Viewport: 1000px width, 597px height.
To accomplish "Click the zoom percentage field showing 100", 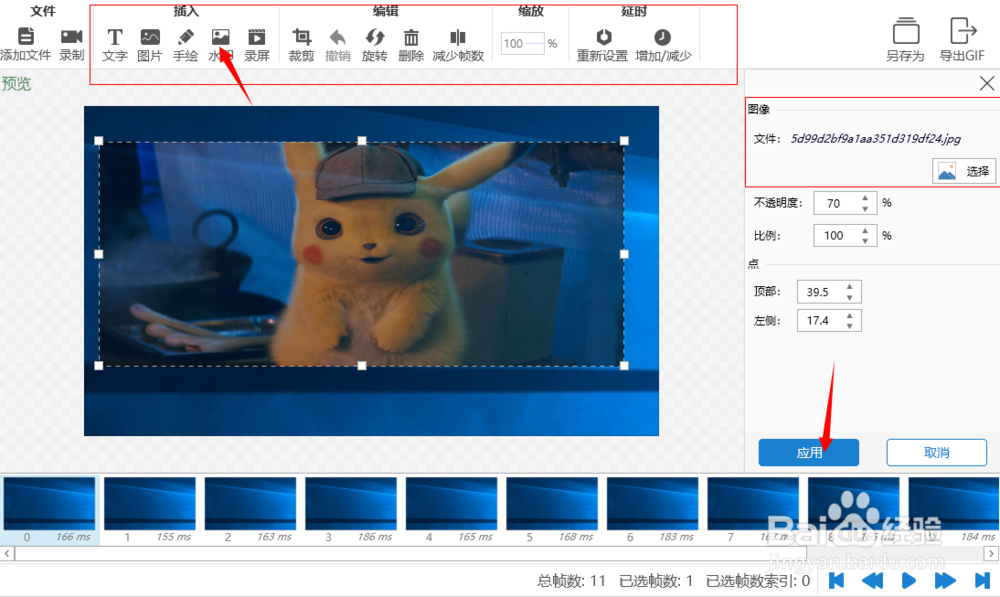I will click(522, 43).
